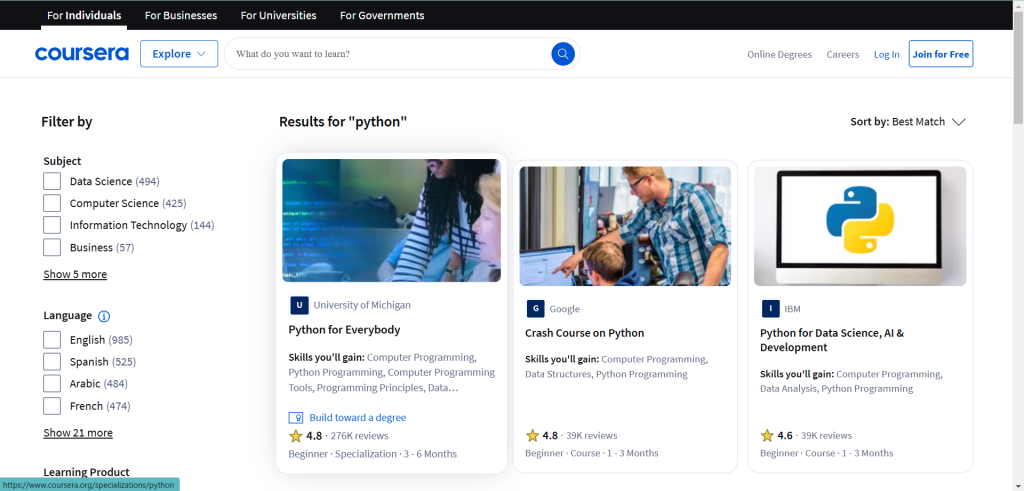This screenshot has width=1024, height=491.
Task: Click the Results for "python" heading
Action: [343, 121]
